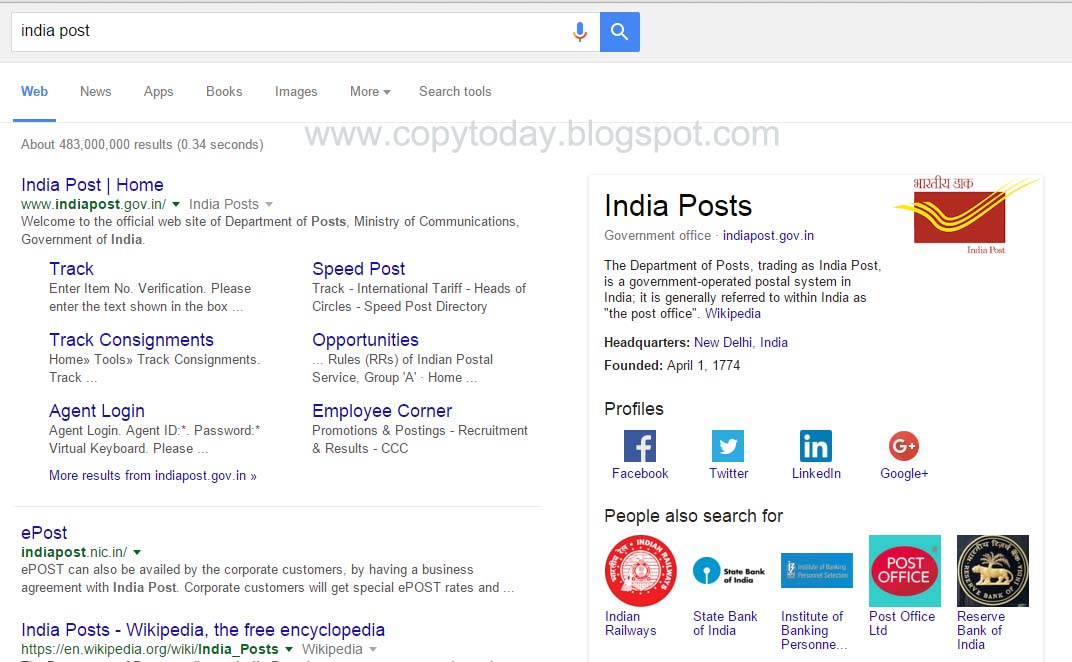Open India Posts Wikipedia encyclopedia result
Viewport: 1072px width, 662px height.
pos(202,630)
